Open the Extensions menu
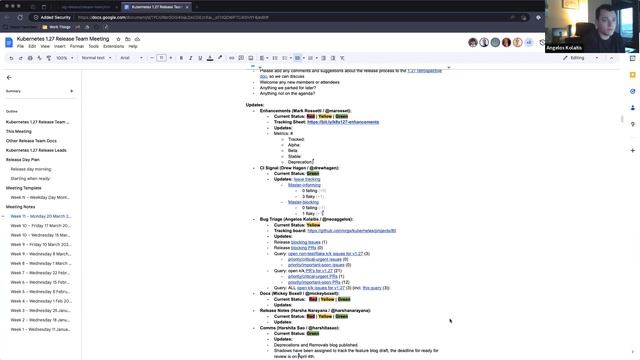Image resolution: width=640 pixels, height=360 pixels. pyautogui.click(x=113, y=47)
